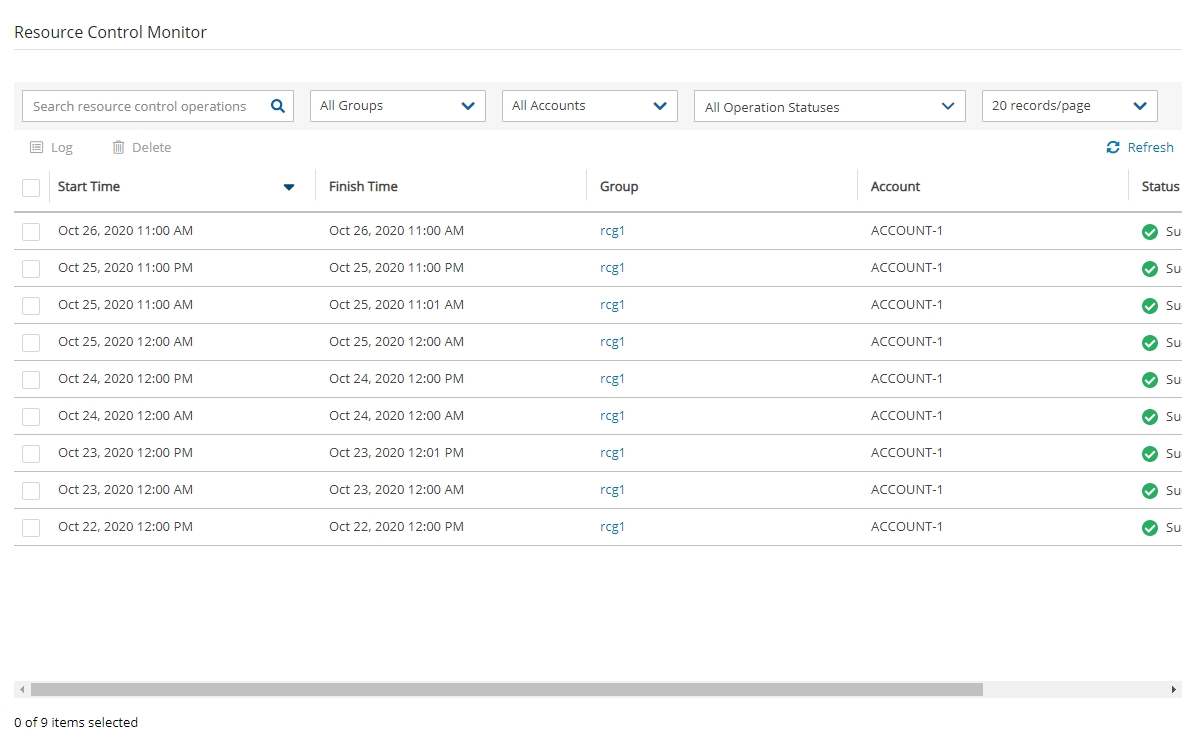
Task: Click success status icon for Oct 22 row
Action: coord(1150,528)
